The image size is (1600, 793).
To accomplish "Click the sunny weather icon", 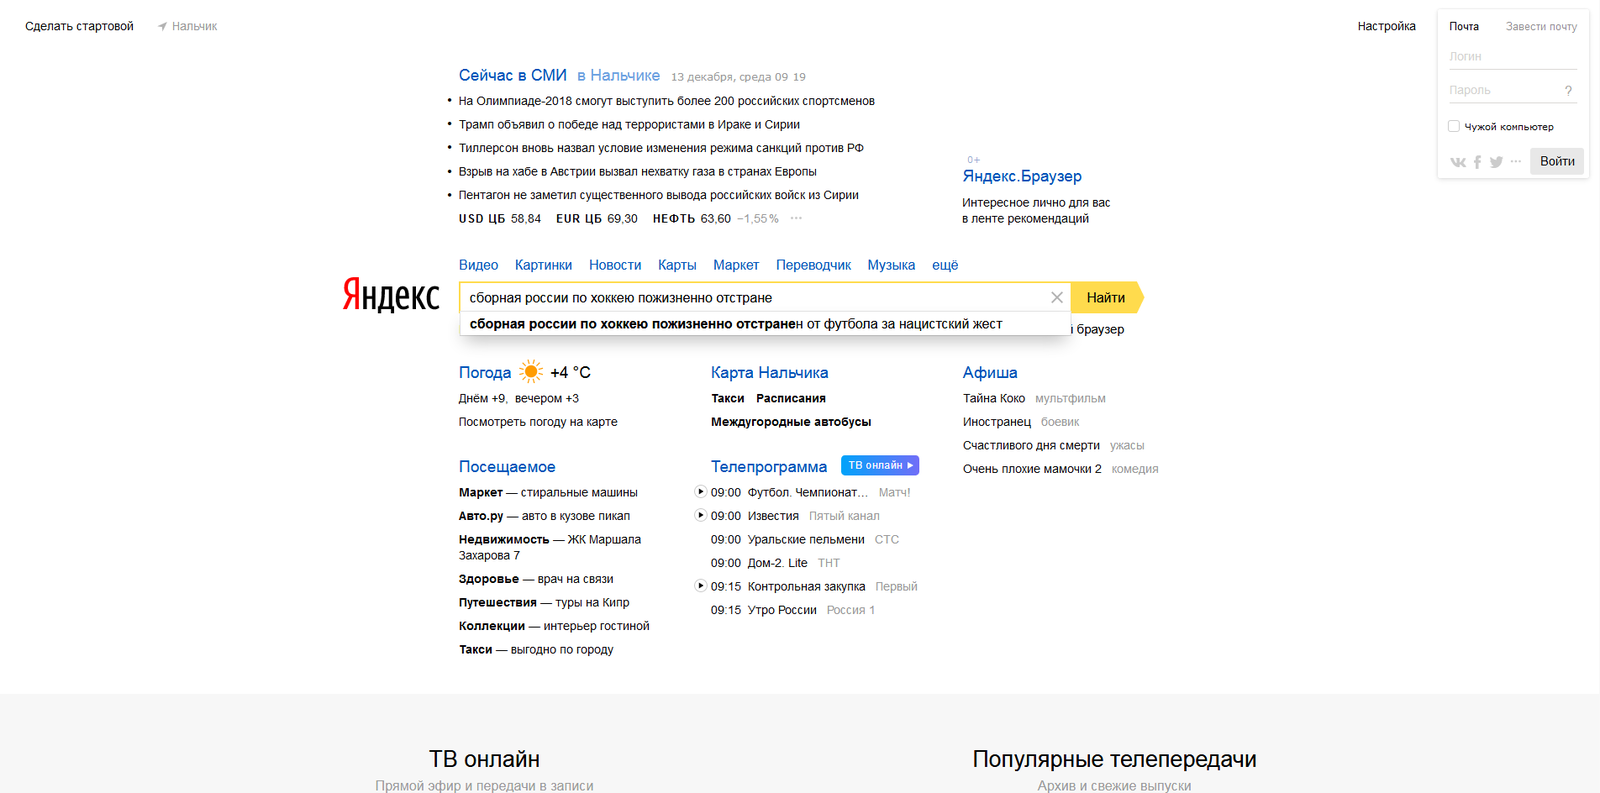I will [x=531, y=372].
